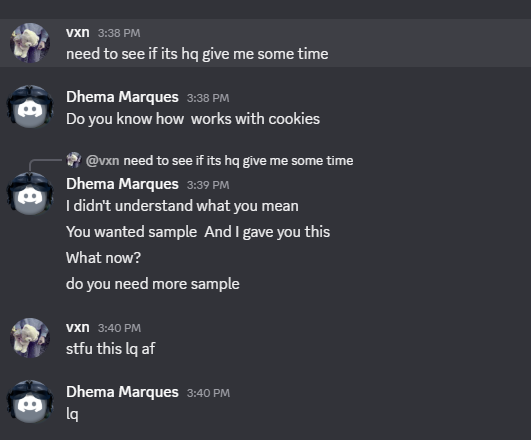Image resolution: width=531 pixels, height=440 pixels.
Task: Open vxn's avatar on the 3:38 PM message
Action: 30,43
